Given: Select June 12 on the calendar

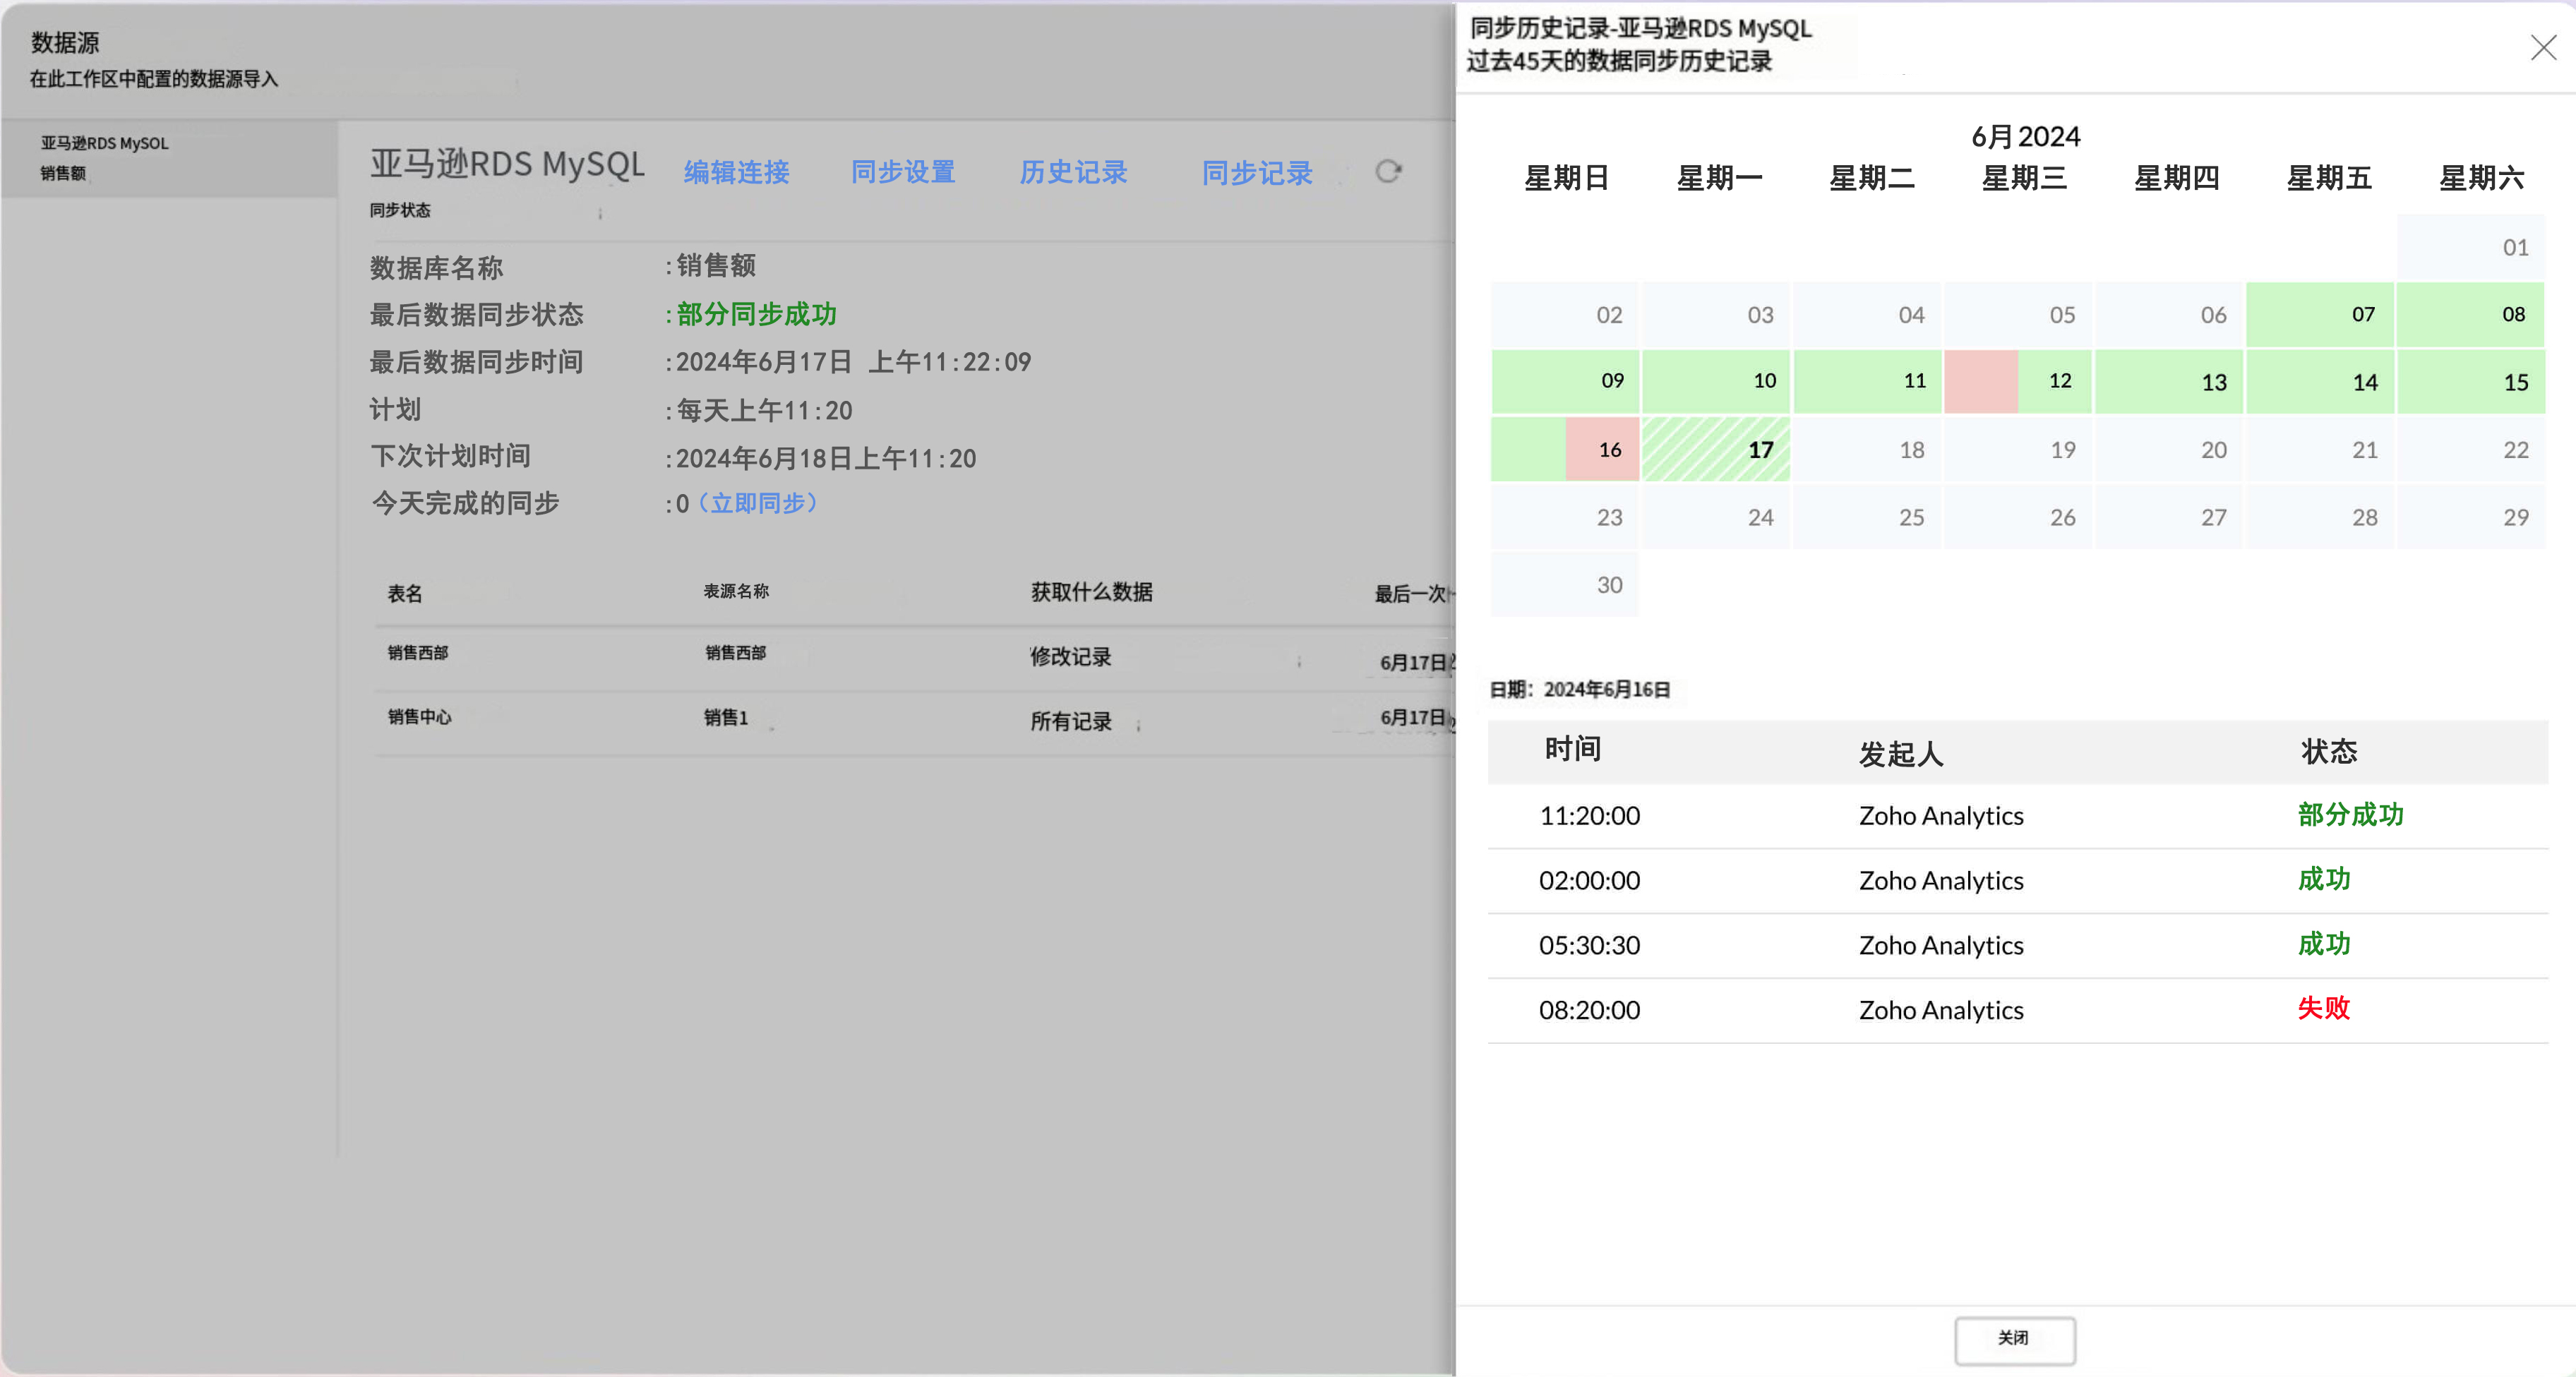Looking at the screenshot, I should [2018, 381].
